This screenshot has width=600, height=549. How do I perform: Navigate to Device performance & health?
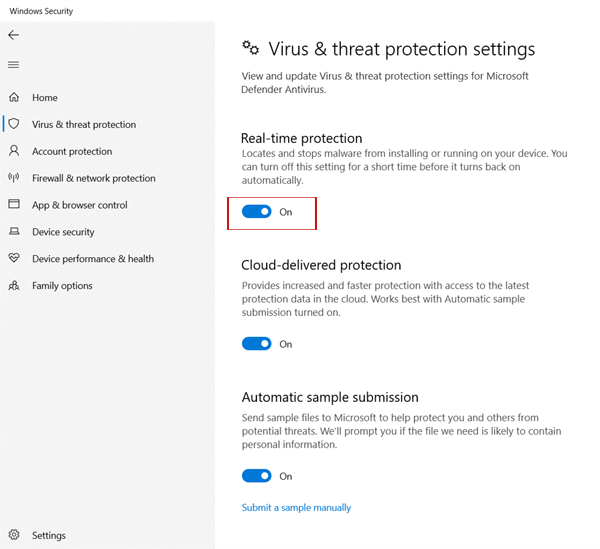[x=93, y=258]
